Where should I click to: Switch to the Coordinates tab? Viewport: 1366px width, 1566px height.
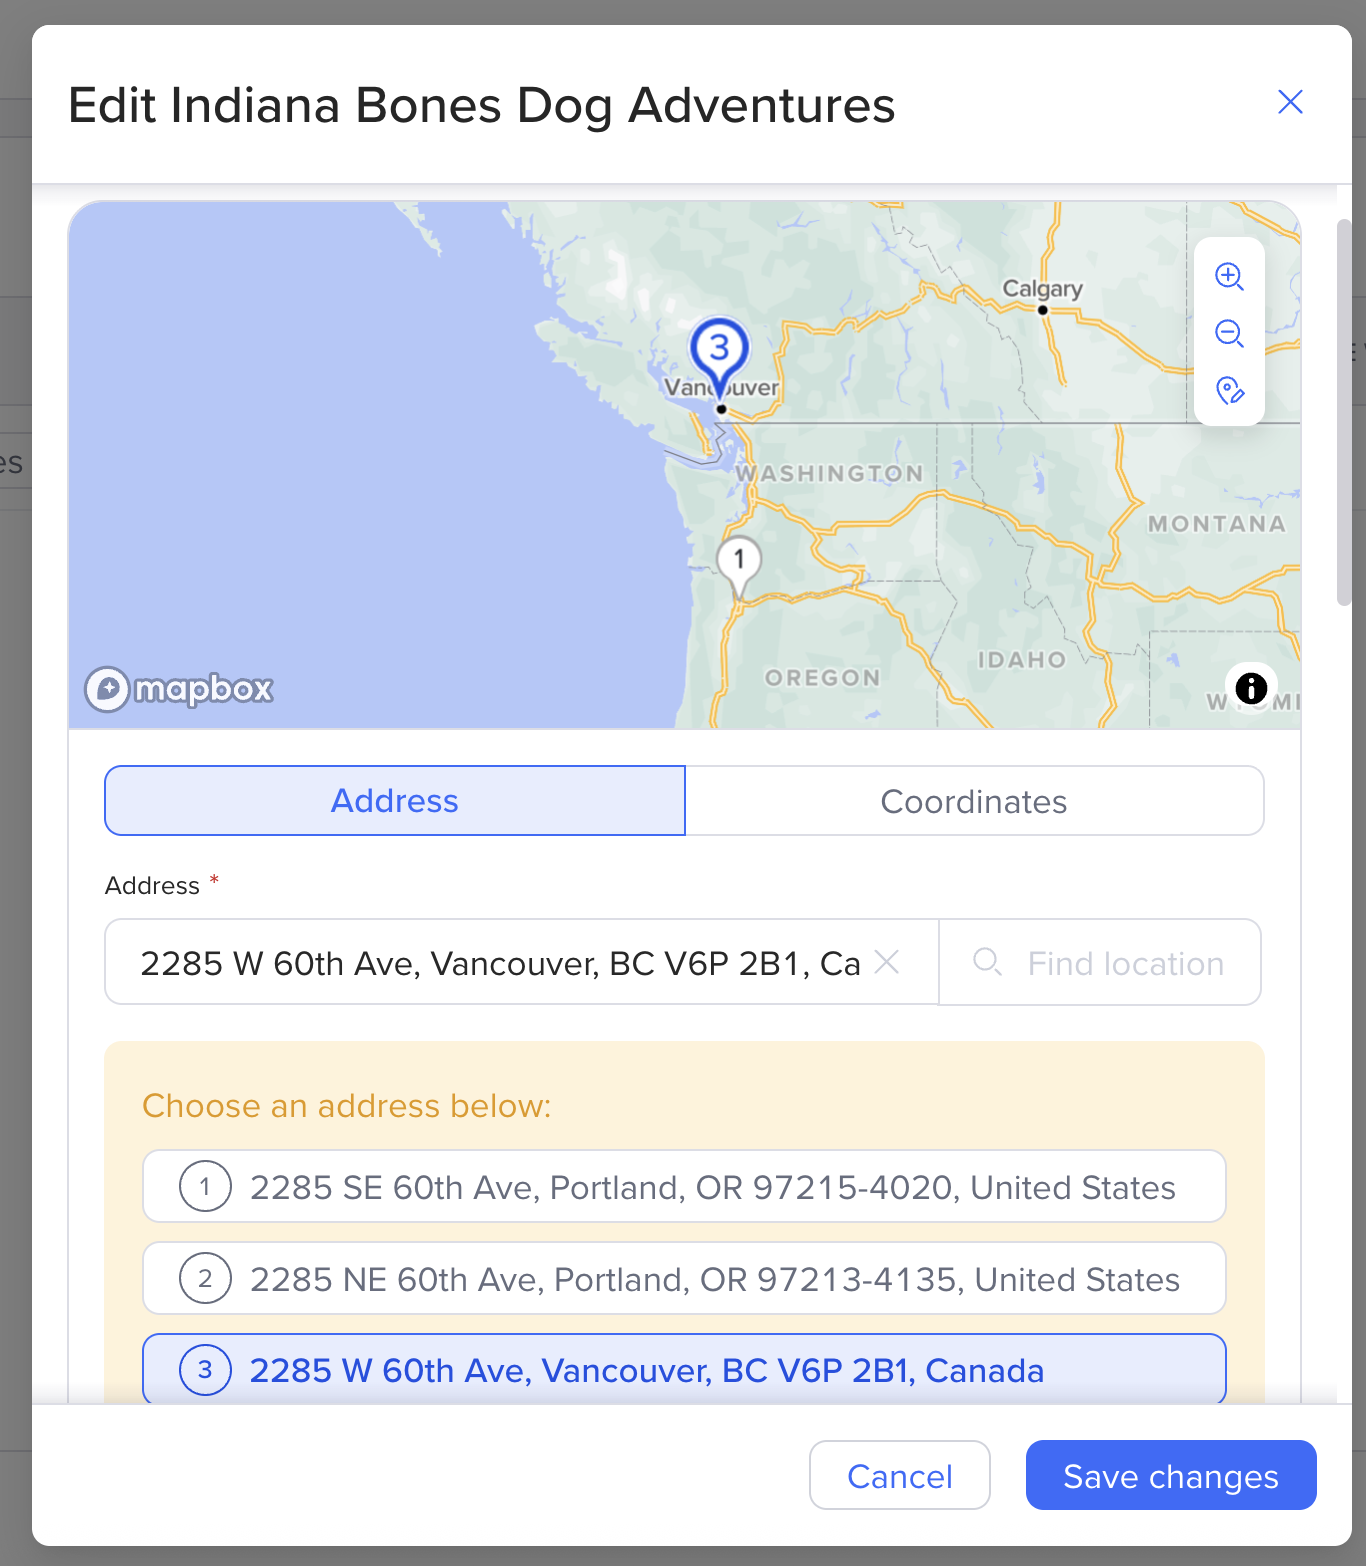point(974,801)
